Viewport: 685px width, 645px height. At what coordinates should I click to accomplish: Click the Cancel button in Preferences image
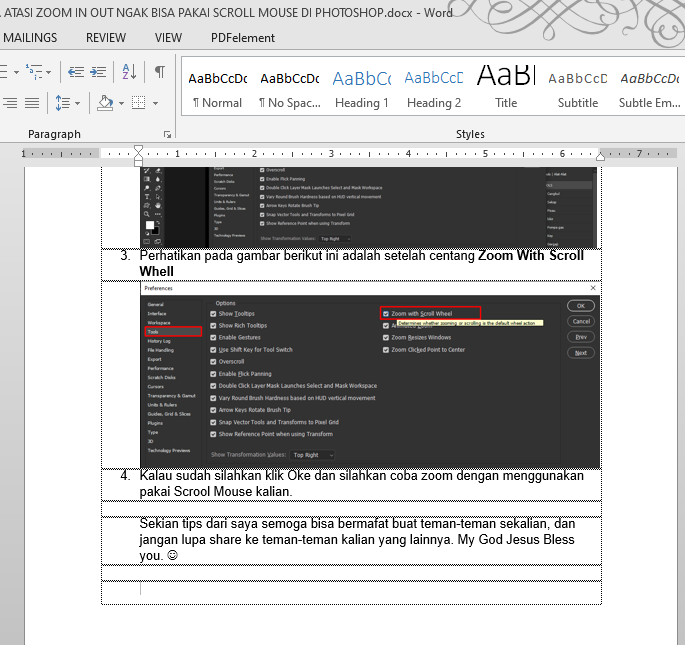[x=581, y=321]
